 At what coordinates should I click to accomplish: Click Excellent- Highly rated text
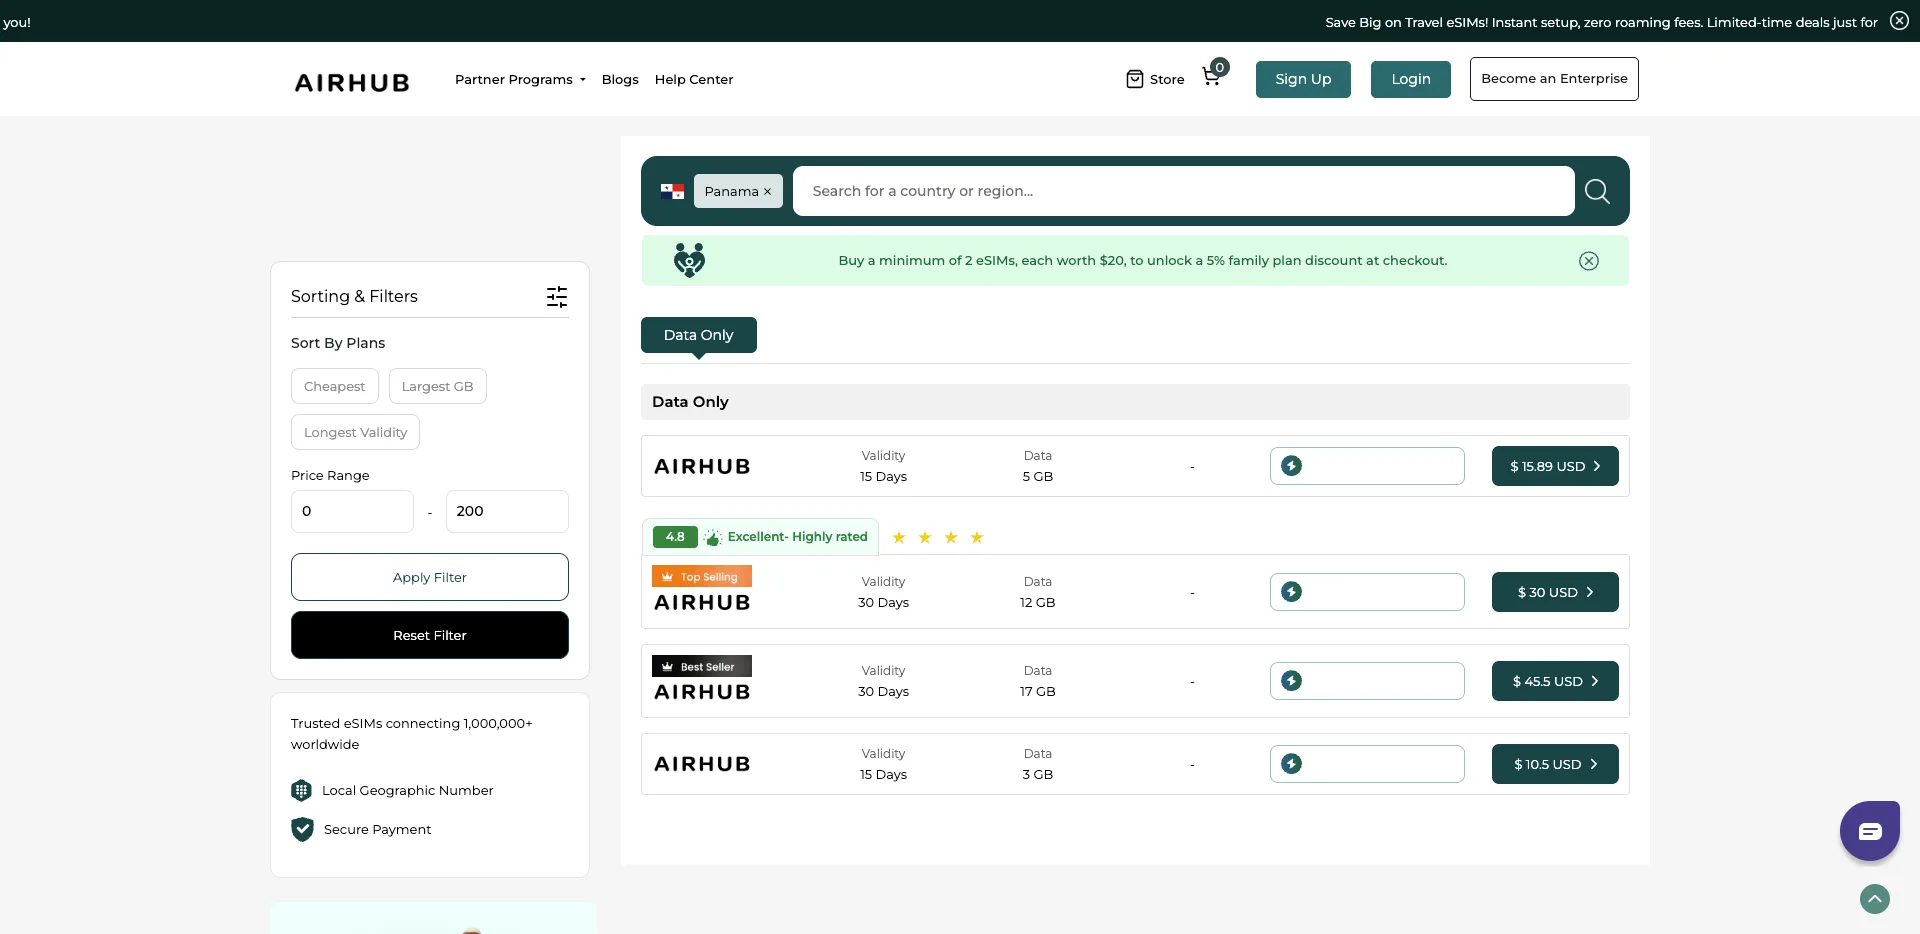(x=798, y=537)
